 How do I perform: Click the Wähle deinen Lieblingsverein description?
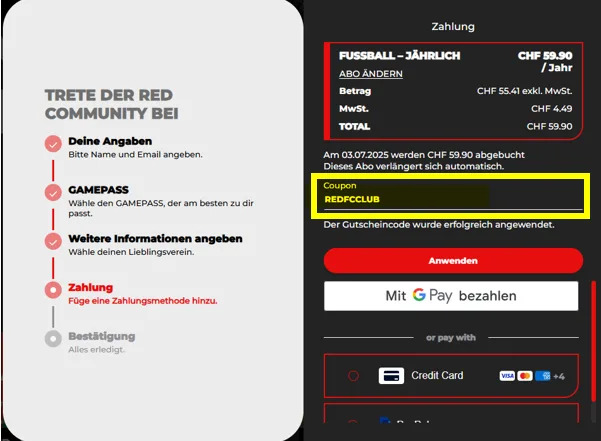[131, 252]
